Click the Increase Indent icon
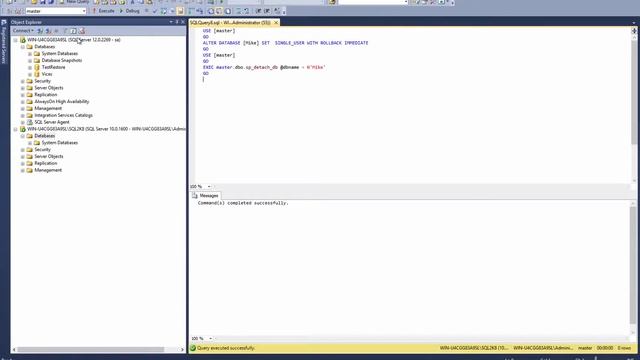 pos(267,11)
